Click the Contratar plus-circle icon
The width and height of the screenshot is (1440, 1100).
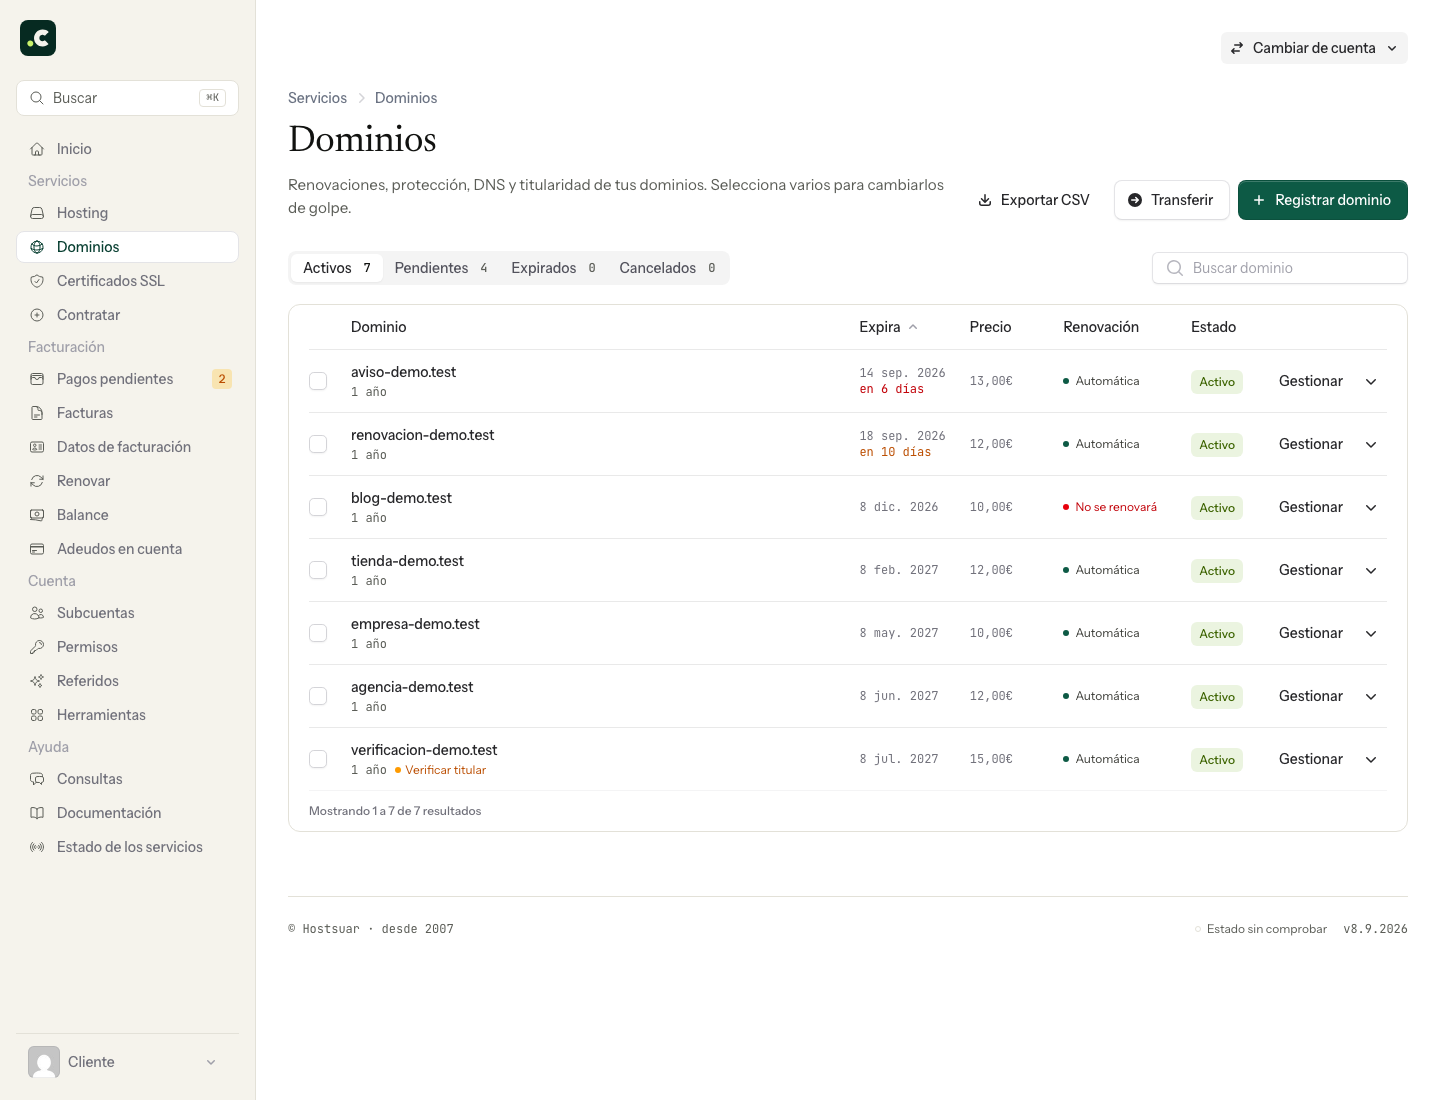[37, 315]
